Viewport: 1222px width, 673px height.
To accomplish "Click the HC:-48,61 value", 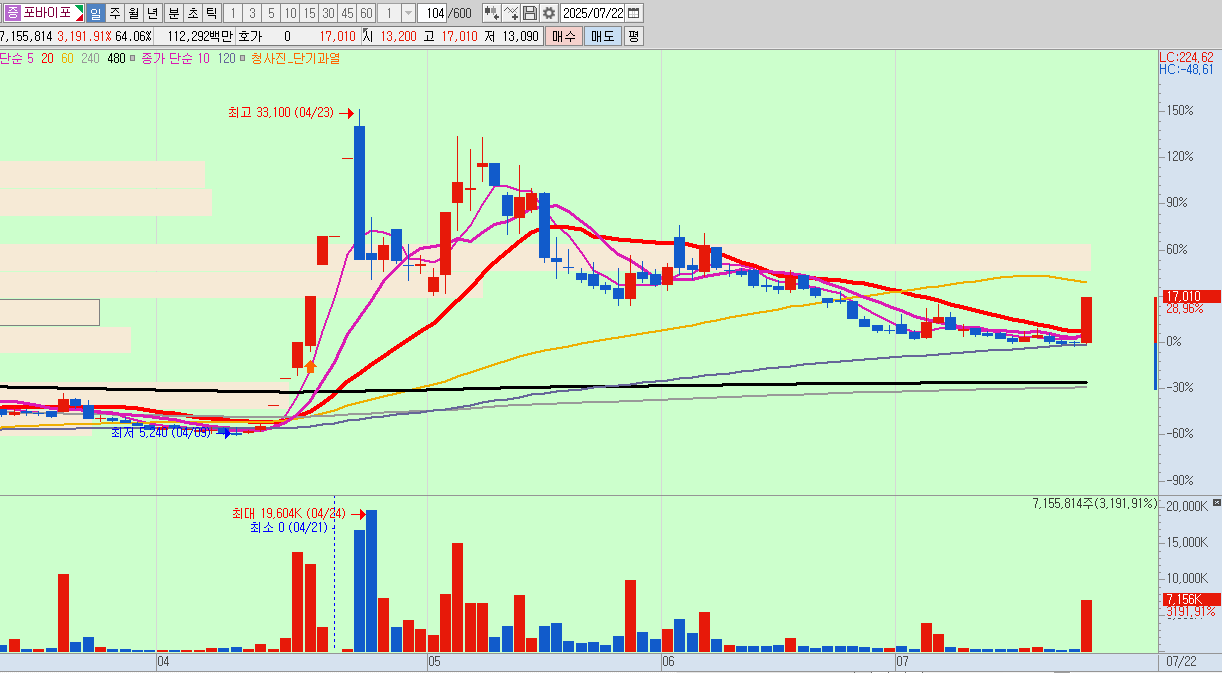I will (x=1187, y=69).
